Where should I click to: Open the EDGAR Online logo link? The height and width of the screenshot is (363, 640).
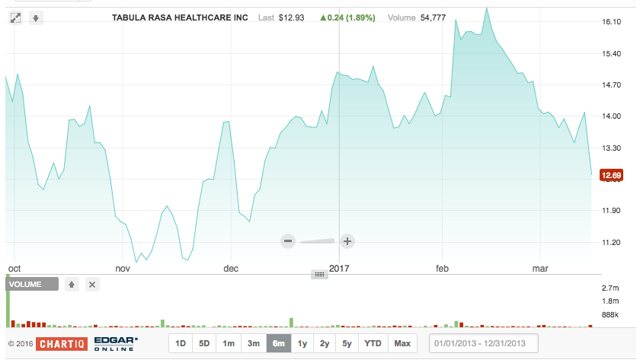pos(116,344)
